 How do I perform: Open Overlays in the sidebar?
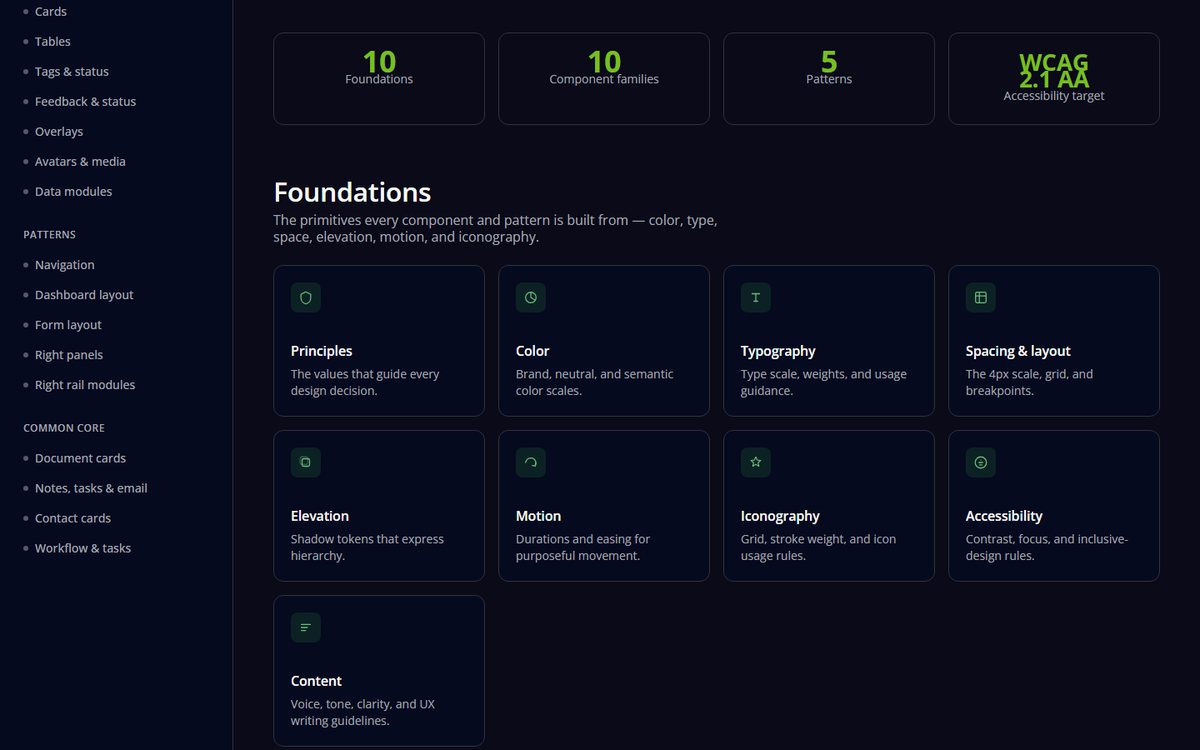pyautogui.click(x=59, y=132)
